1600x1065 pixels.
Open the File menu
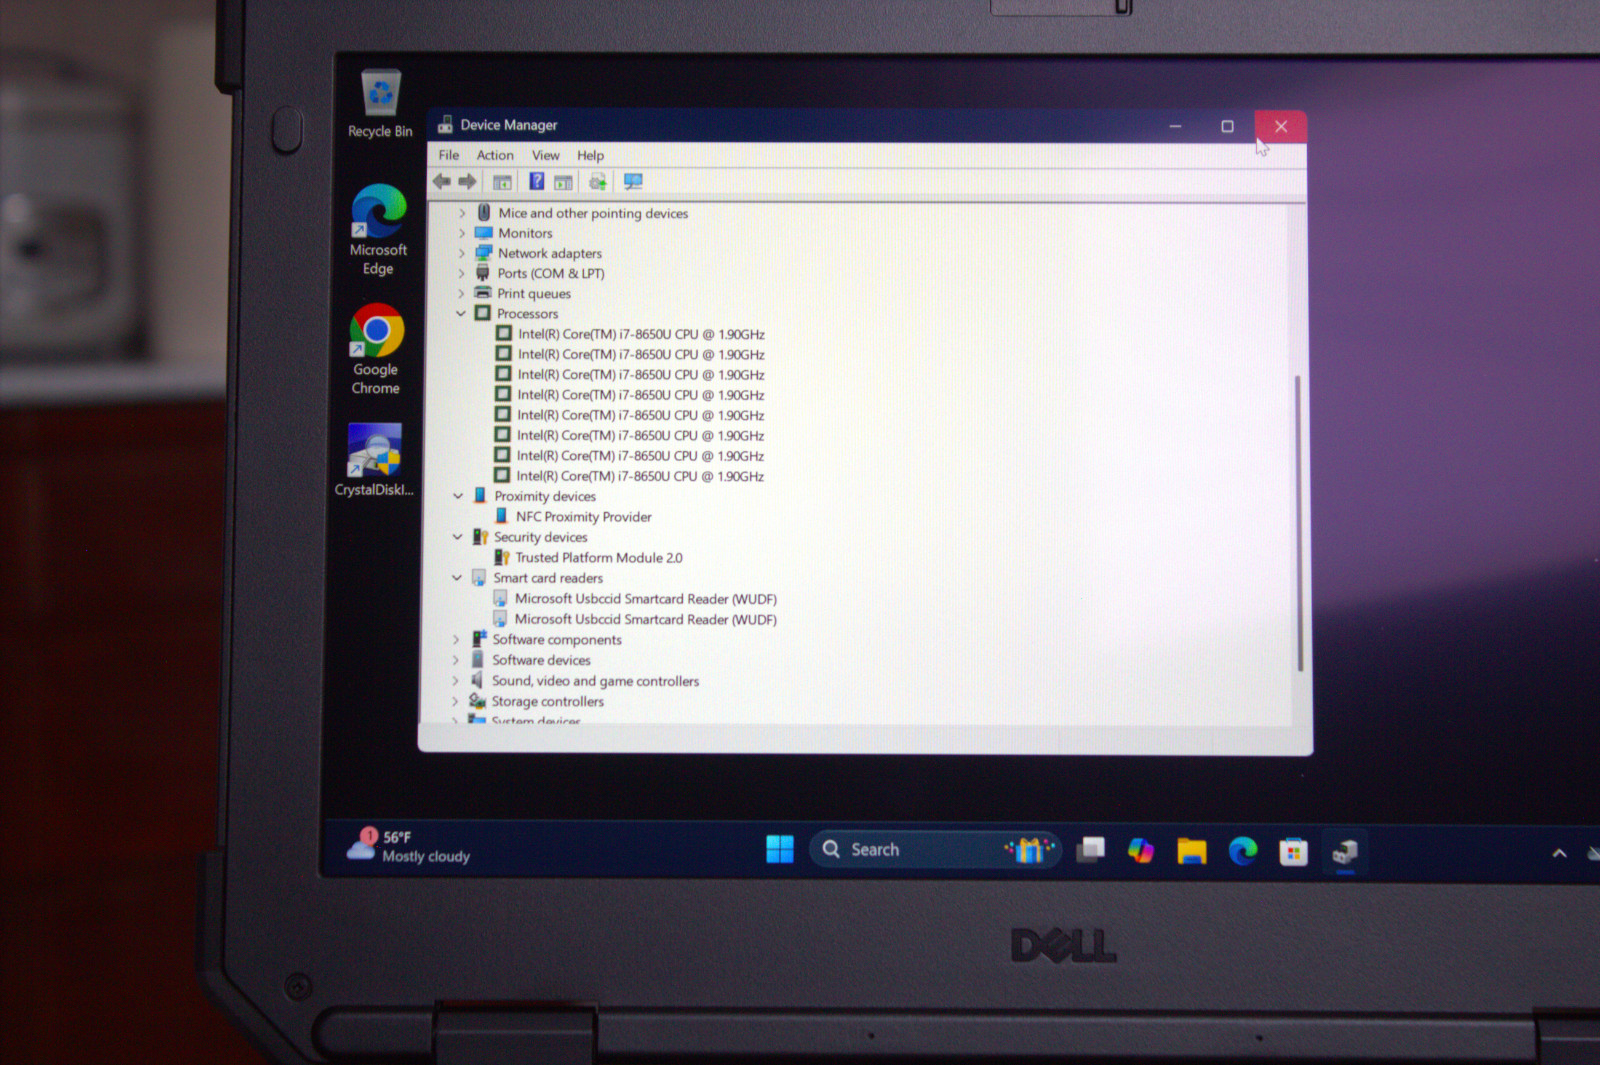point(449,155)
